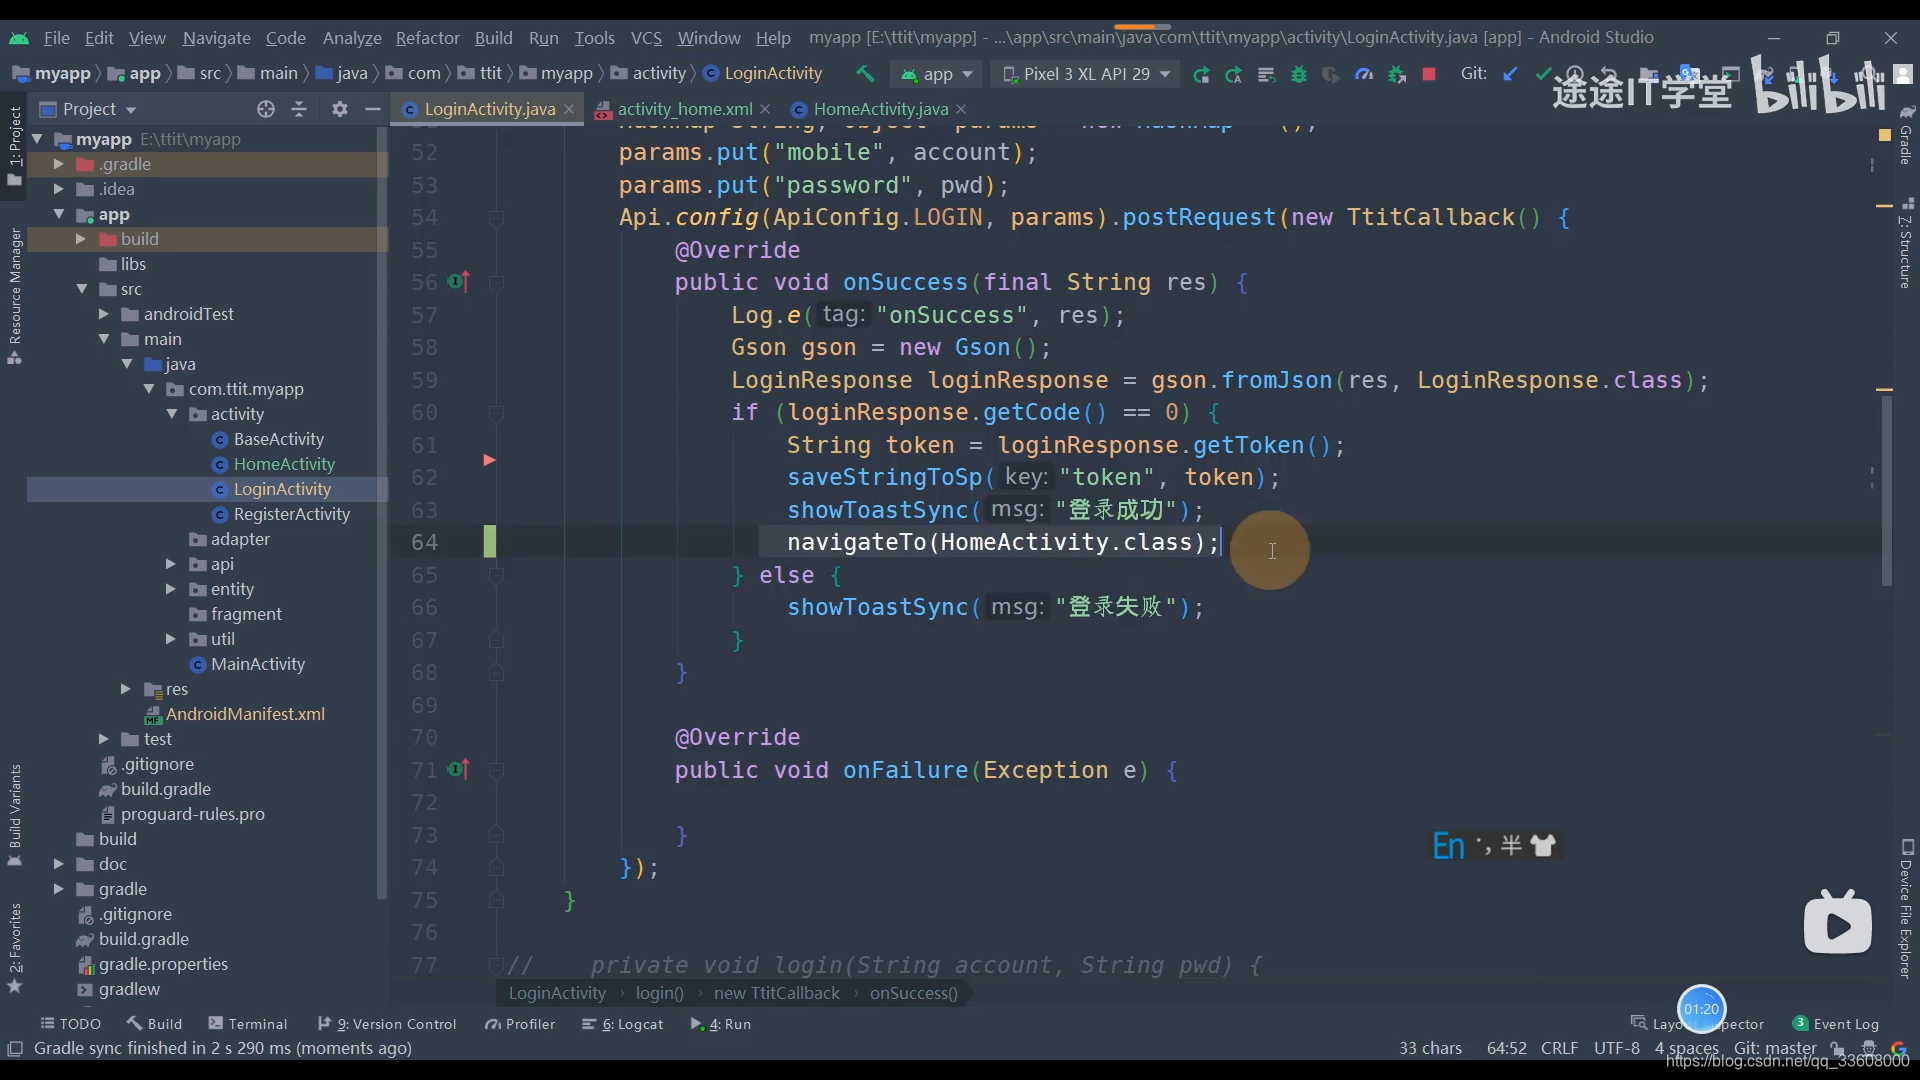Image resolution: width=1920 pixels, height=1080 pixels.
Task: Open the Gradle side panel
Action: (x=1906, y=135)
